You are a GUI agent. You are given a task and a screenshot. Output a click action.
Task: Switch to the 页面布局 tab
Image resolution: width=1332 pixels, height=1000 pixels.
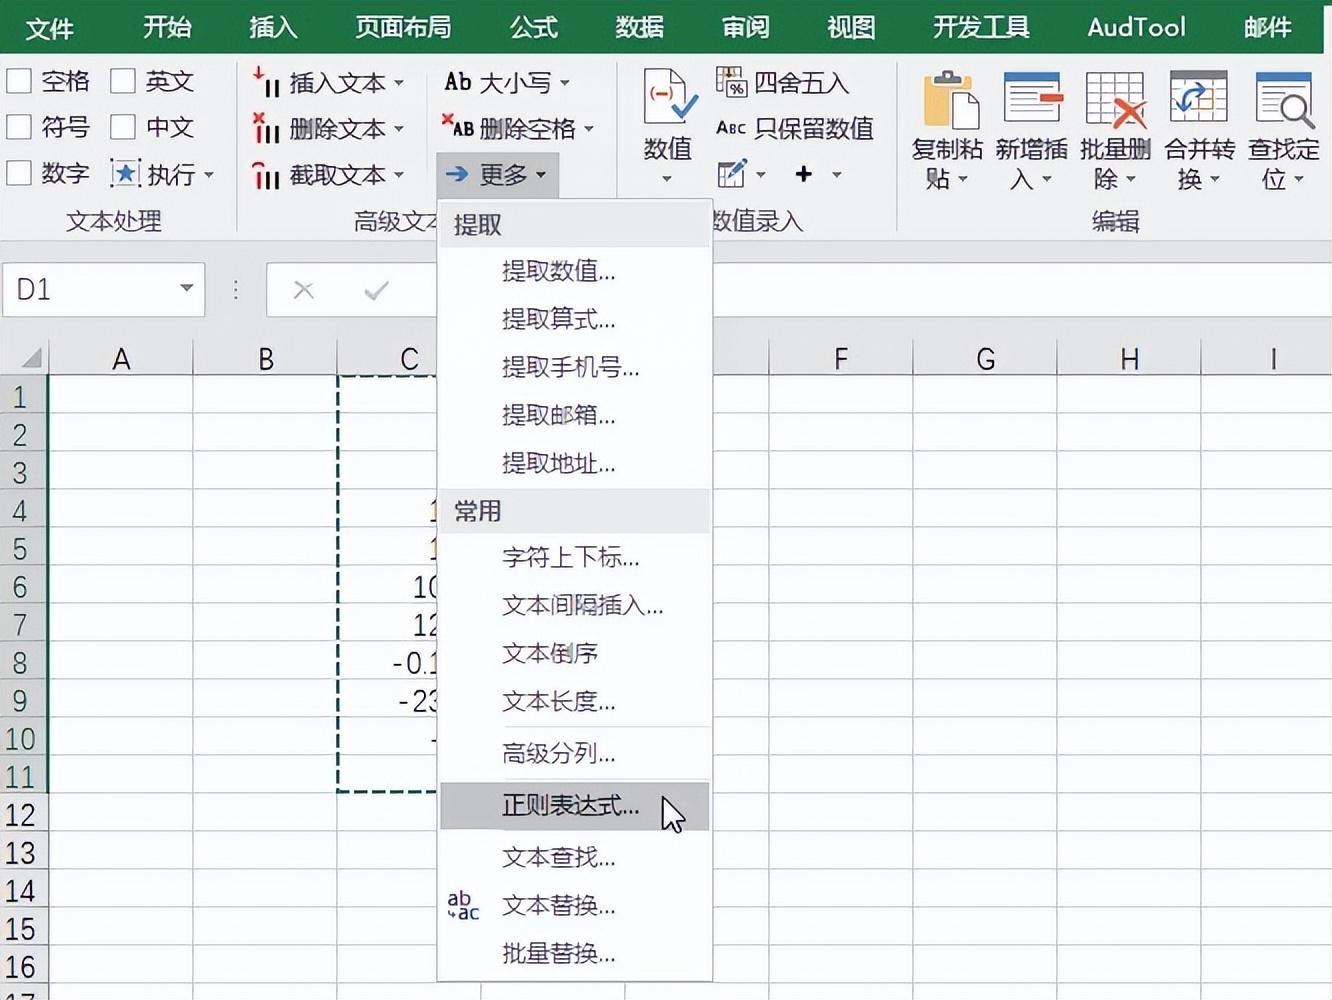[403, 27]
